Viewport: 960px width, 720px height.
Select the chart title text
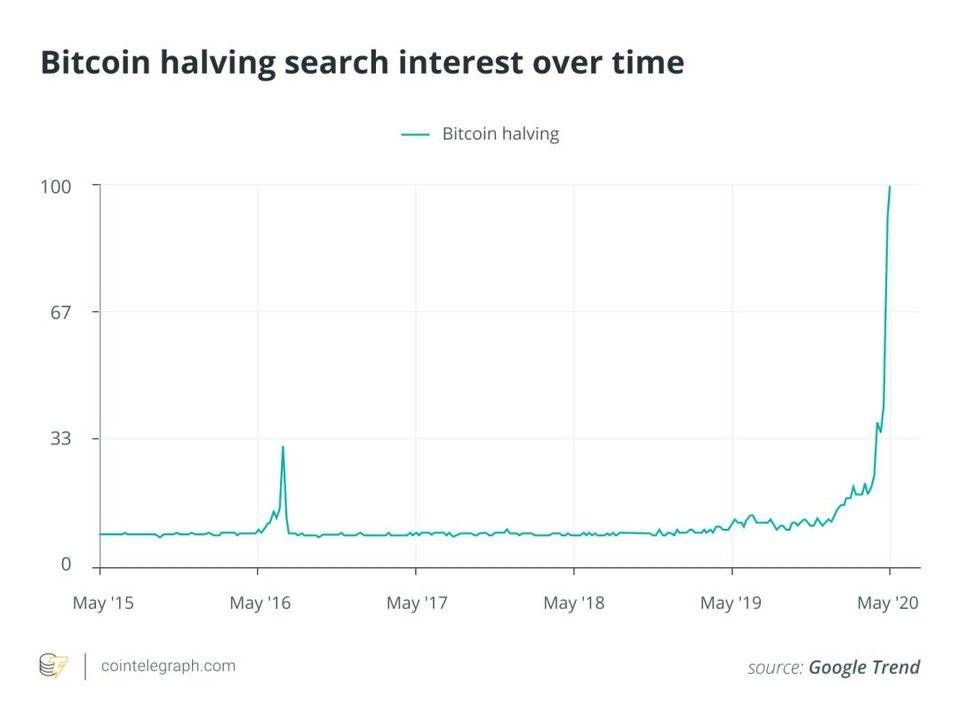coord(362,62)
